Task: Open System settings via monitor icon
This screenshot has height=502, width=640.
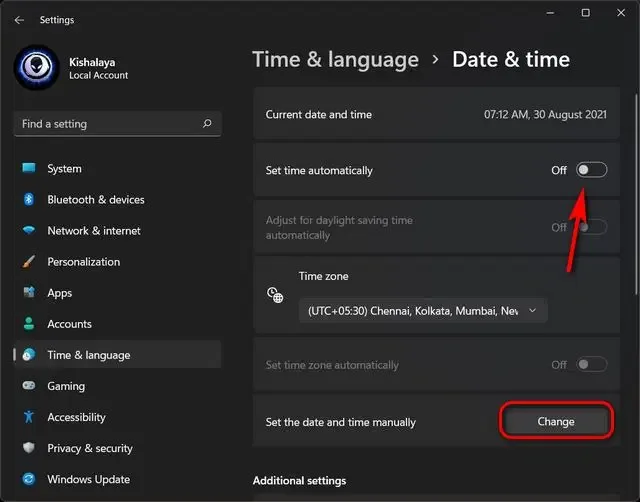Action: tap(29, 168)
